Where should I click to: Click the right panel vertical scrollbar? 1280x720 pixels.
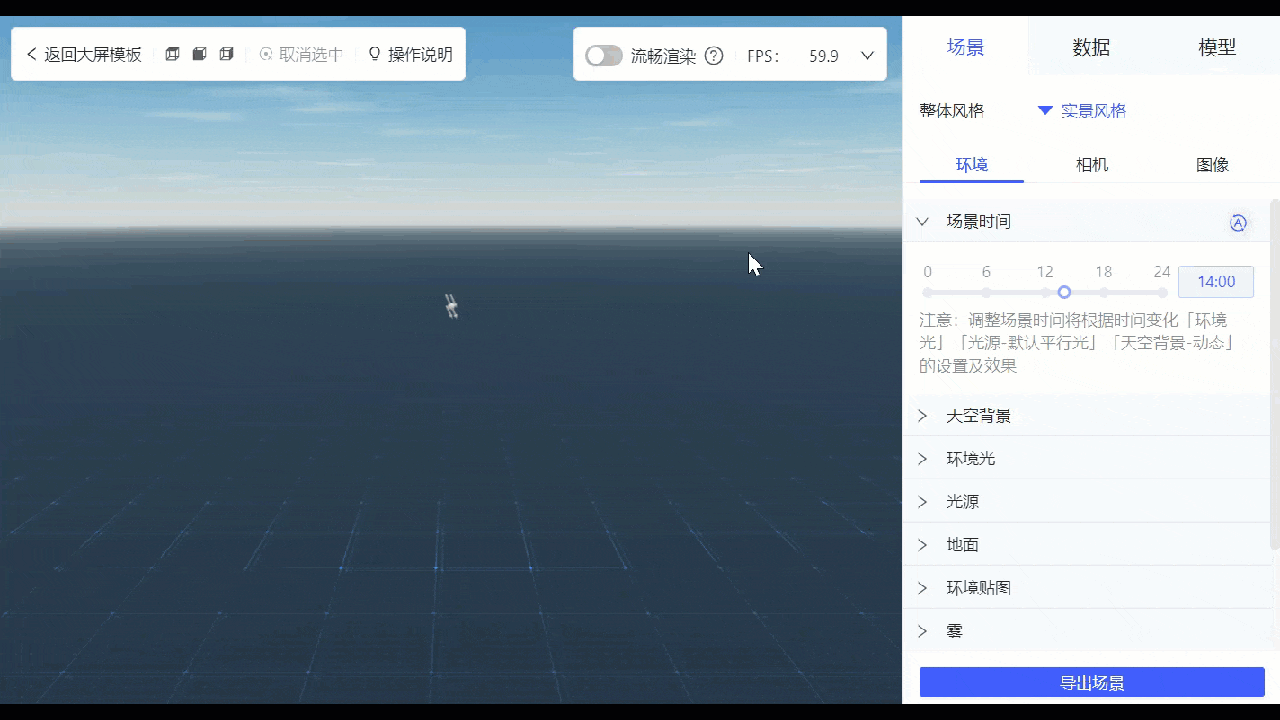1274,374
